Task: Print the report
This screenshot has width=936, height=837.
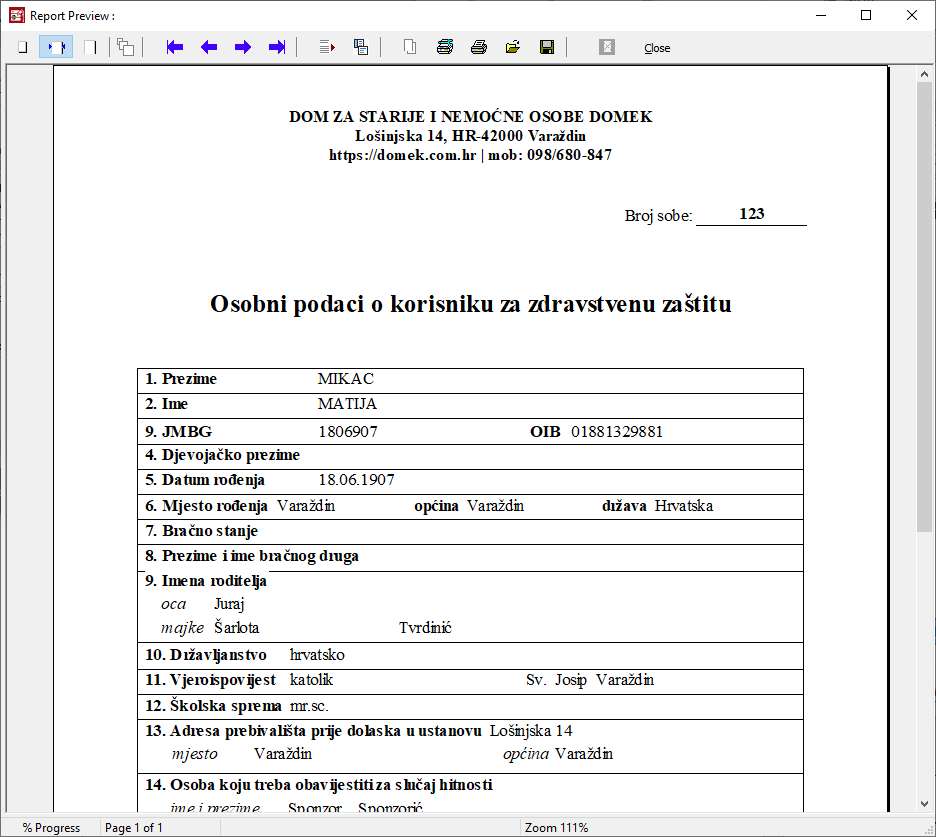Action: pyautogui.click(x=479, y=47)
